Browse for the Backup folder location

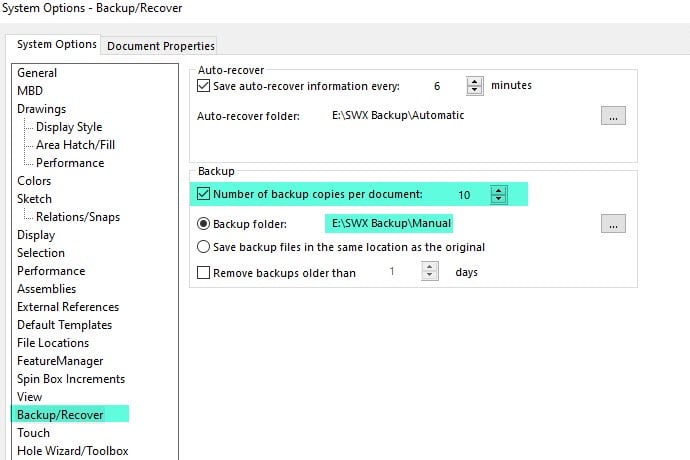click(613, 224)
